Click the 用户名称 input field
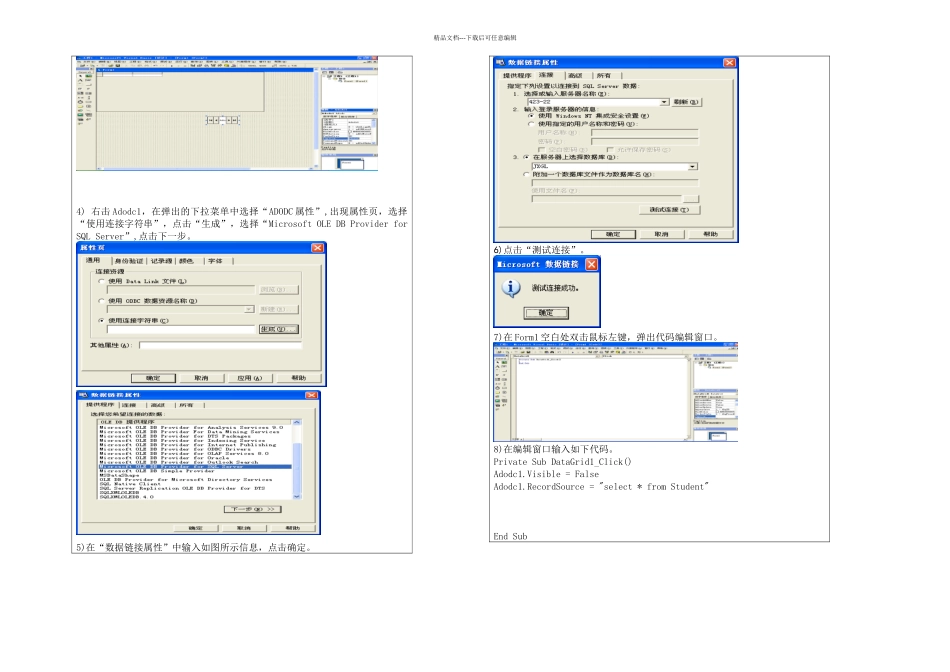 (645, 133)
